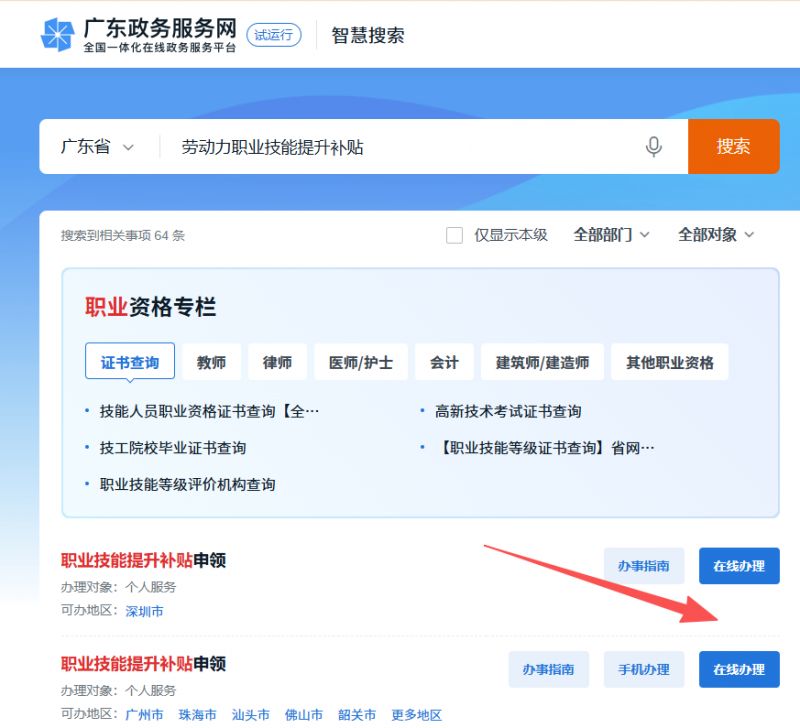The width and height of the screenshot is (800, 728).
Task: Open 【职业技能等级证书查询】省网 link
Action: (545, 448)
